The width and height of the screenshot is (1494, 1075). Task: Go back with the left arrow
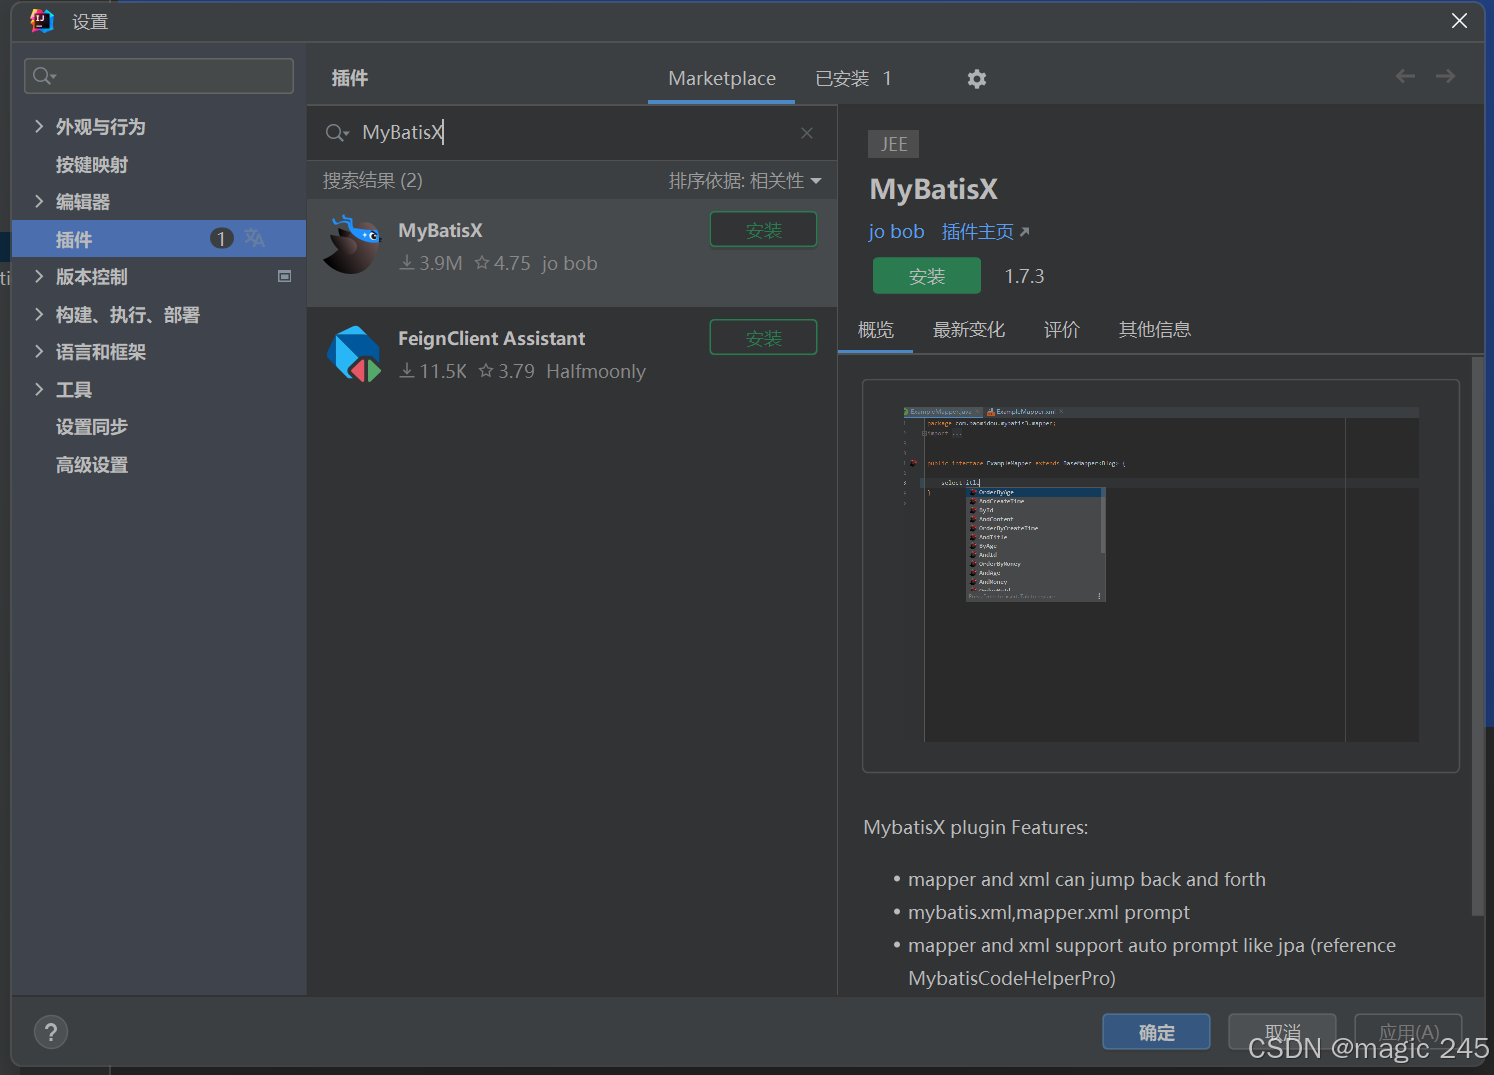click(1405, 76)
